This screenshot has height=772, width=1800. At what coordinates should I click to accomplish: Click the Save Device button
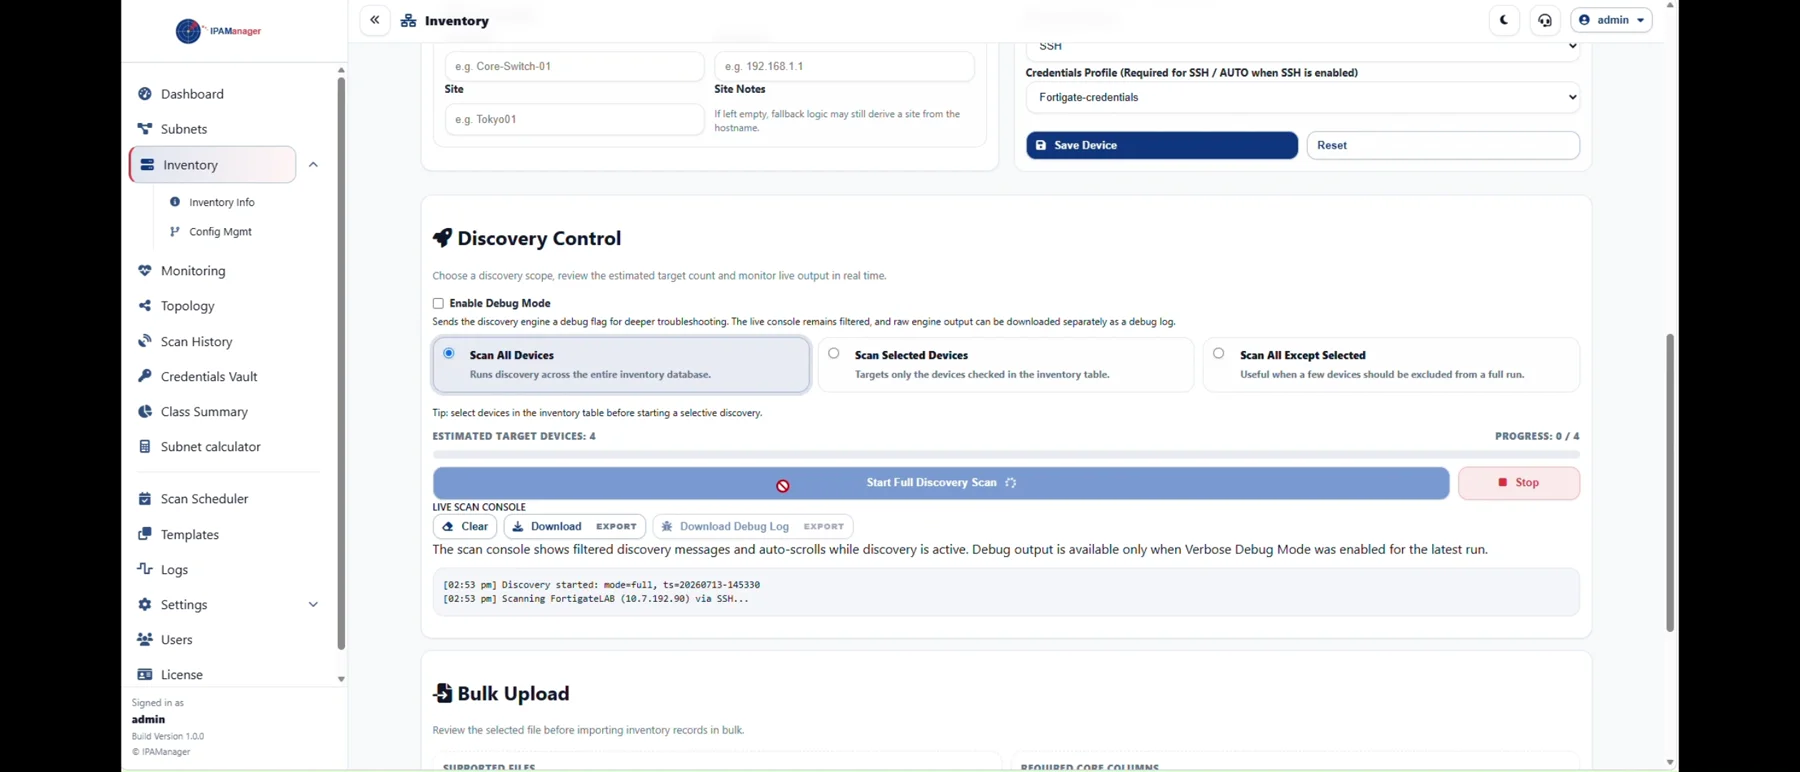(x=1162, y=145)
